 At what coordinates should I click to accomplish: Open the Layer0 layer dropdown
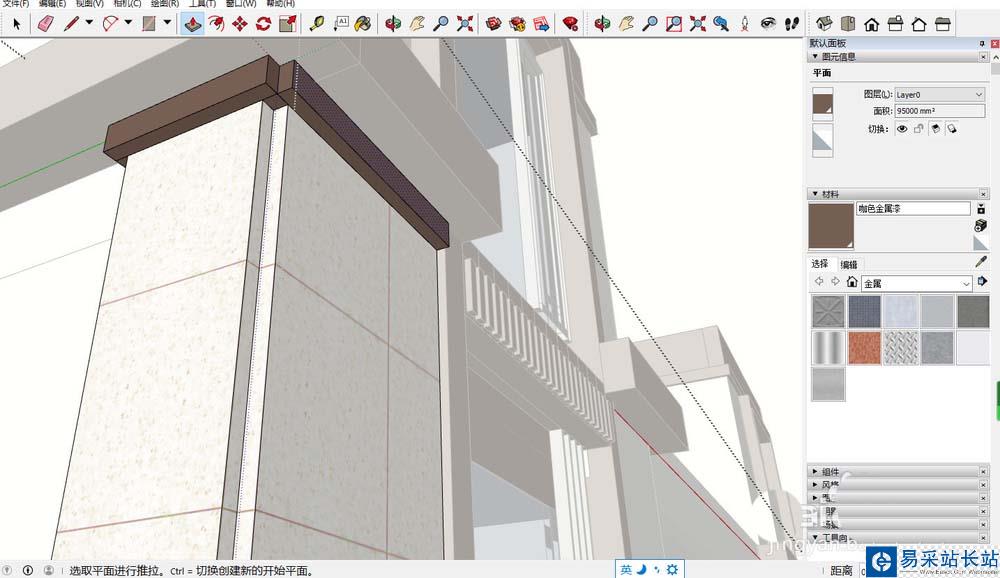[939, 94]
